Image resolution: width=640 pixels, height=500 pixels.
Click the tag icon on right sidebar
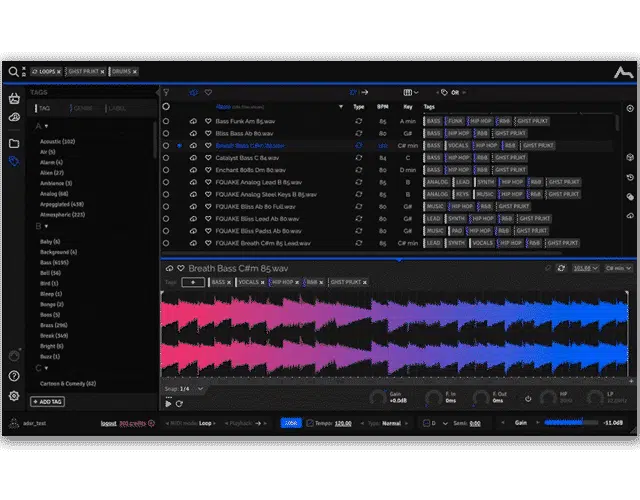tap(630, 196)
